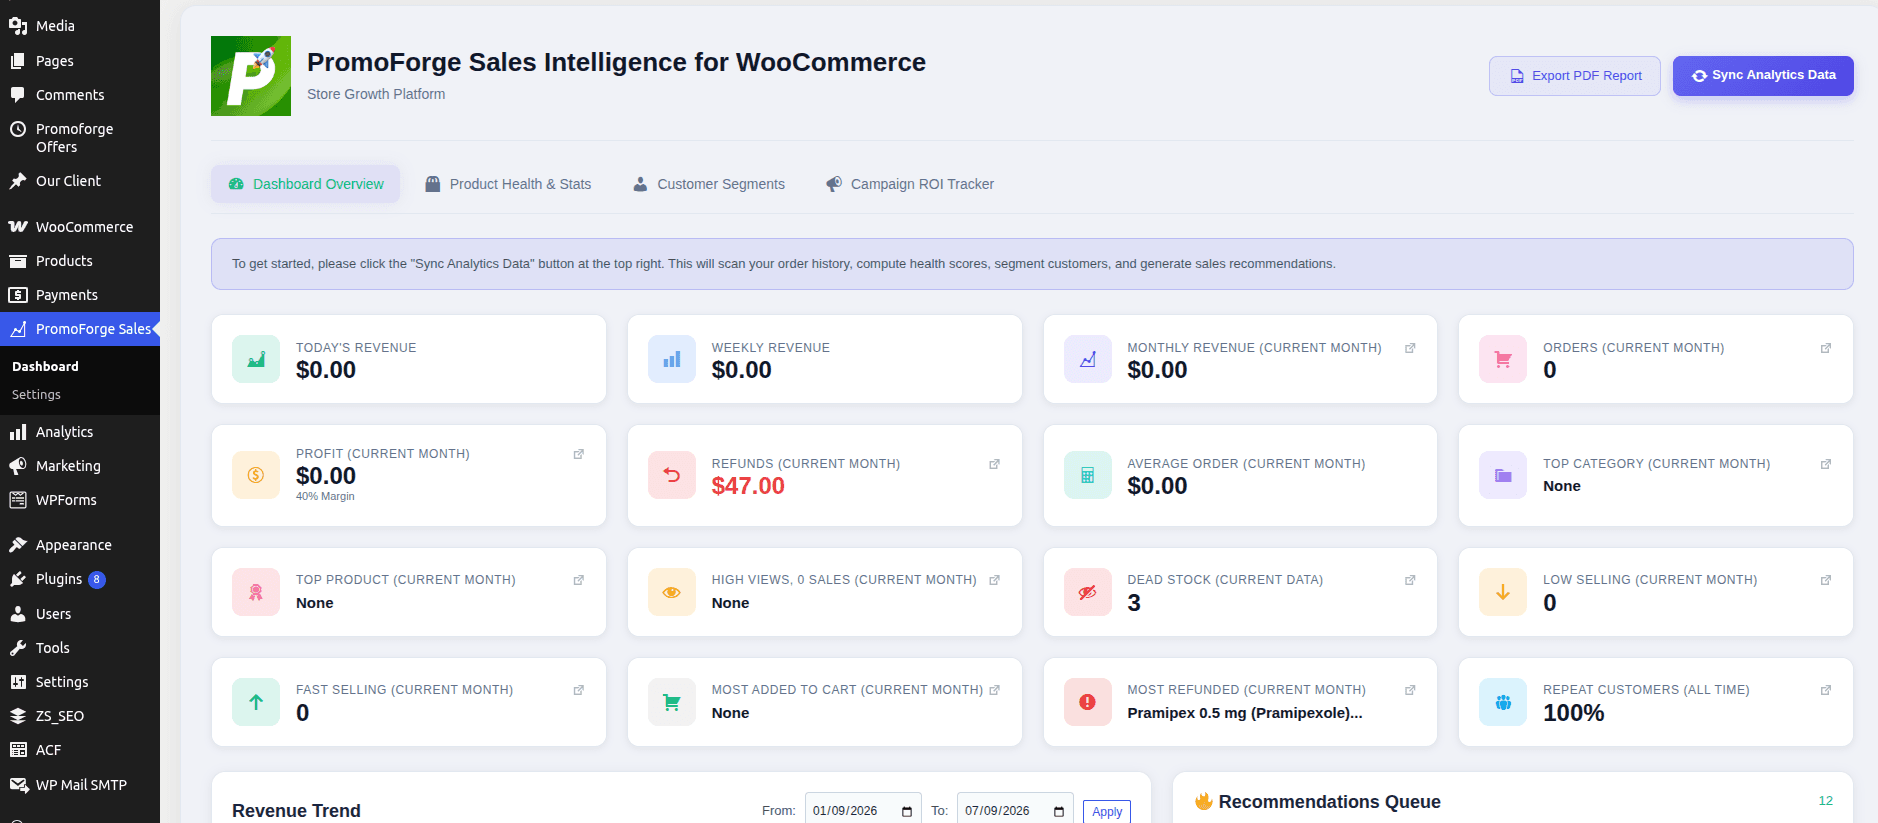Click Sync Analytics Data button
Screen dimensions: 1878x823
pyautogui.click(x=1763, y=76)
